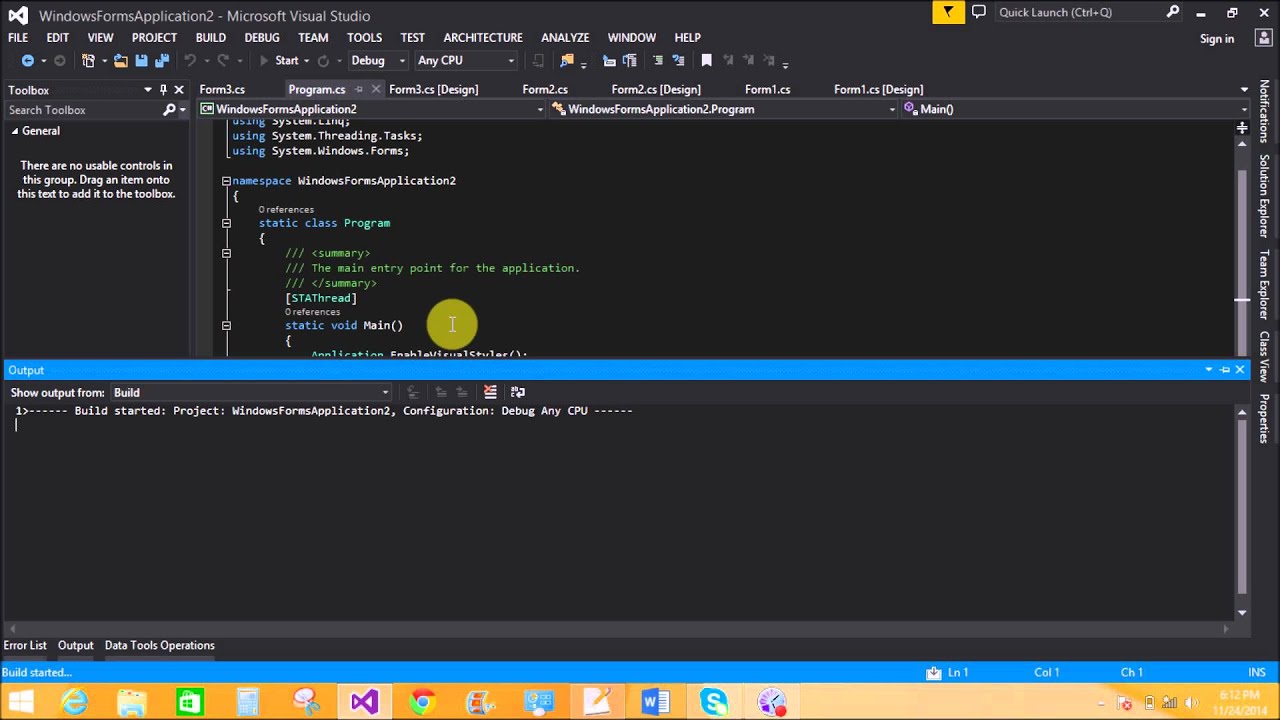Open the Properties side tab
1280x720 pixels.
coord(1264,418)
